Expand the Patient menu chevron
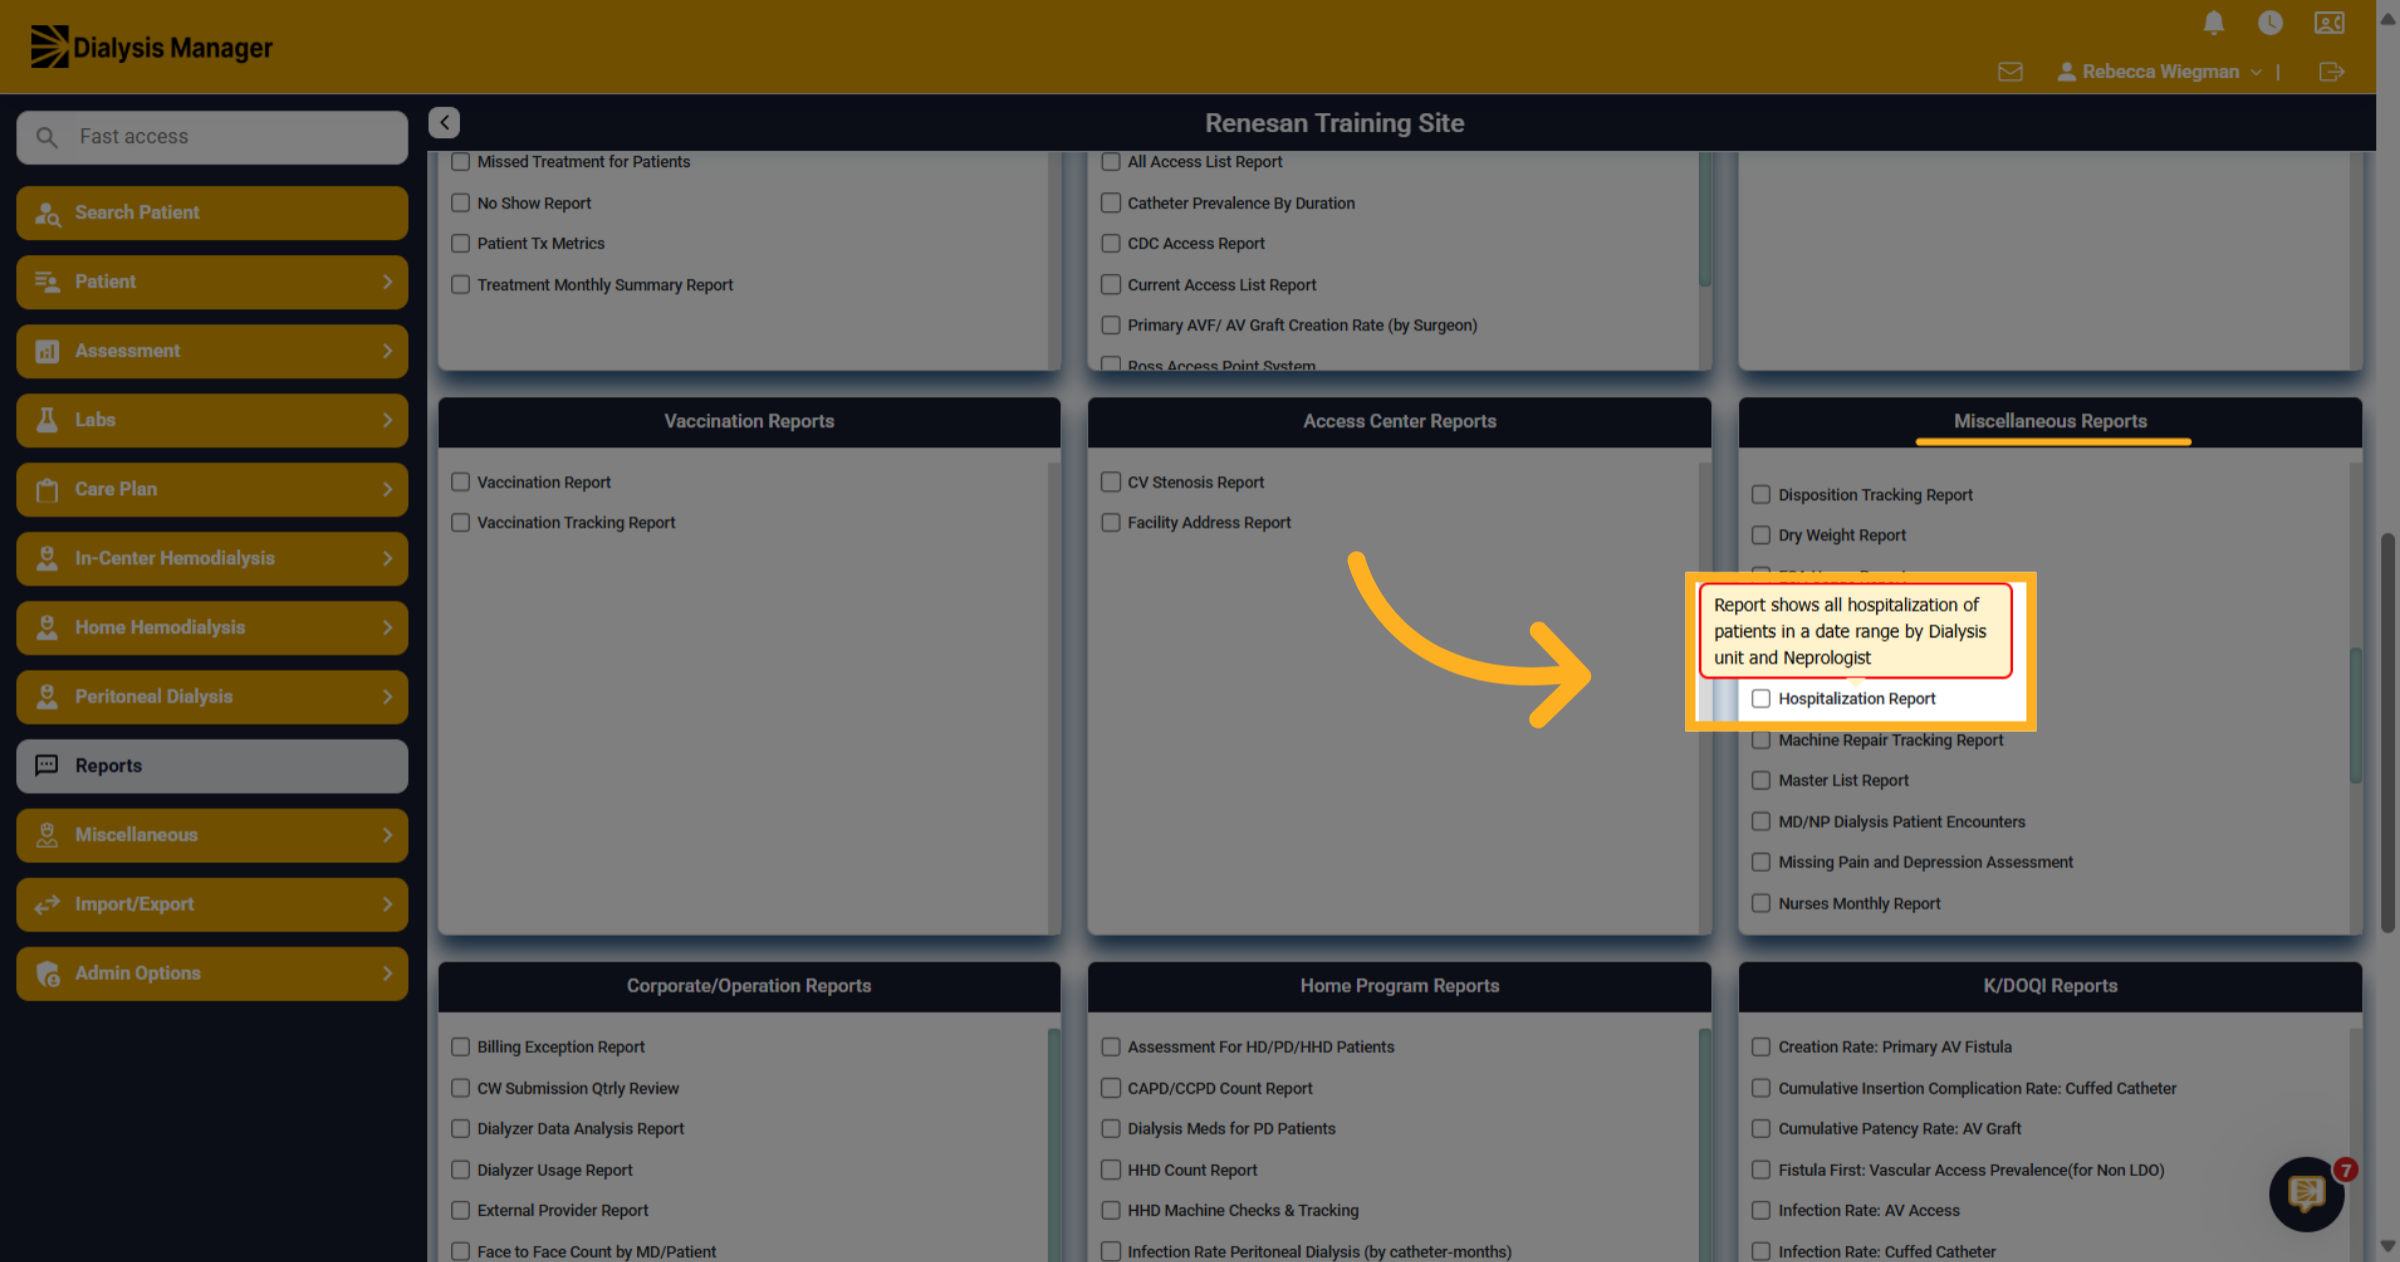Screen dimensions: 2400x1262 coord(388,282)
